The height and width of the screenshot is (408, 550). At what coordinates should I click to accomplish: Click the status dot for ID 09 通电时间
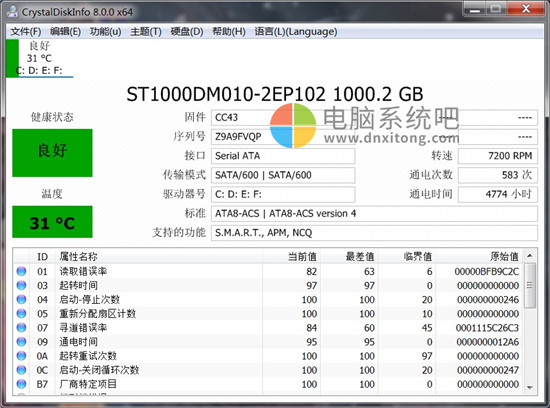click(21, 342)
